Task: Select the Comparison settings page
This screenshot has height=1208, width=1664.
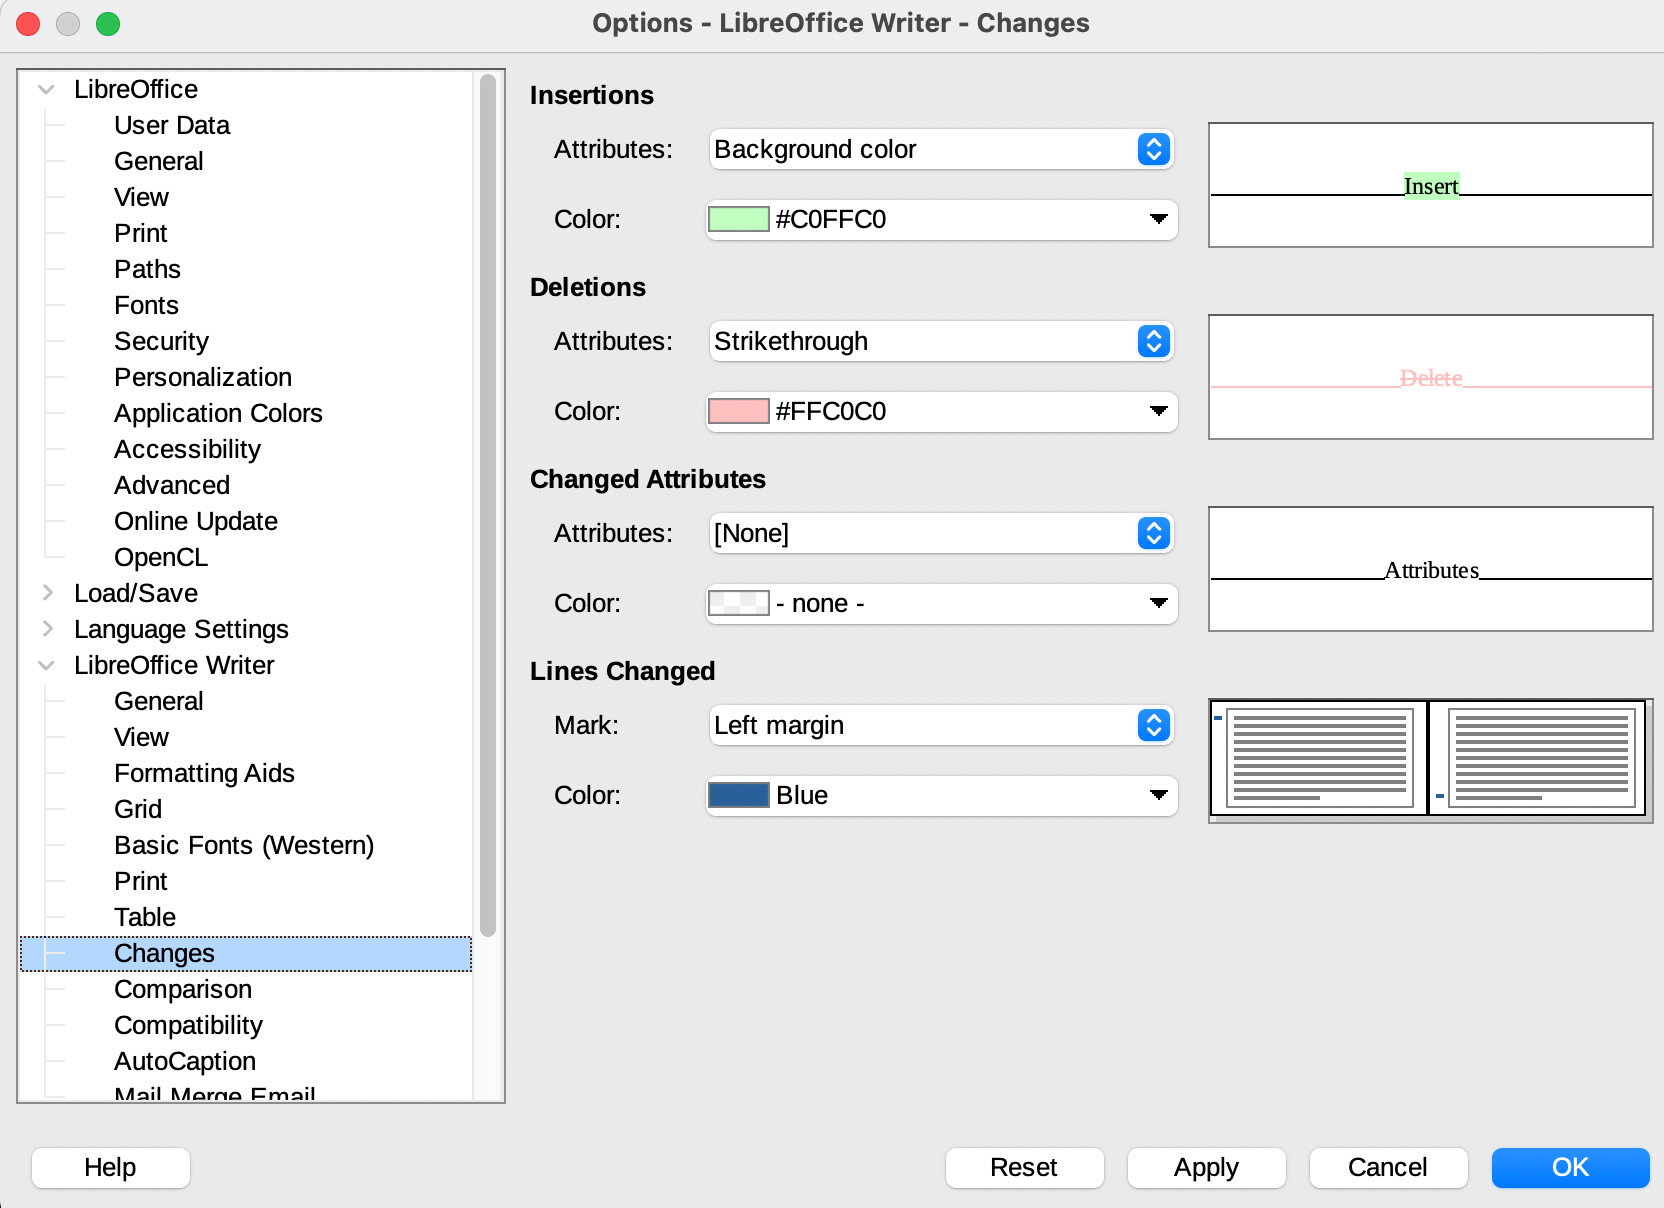Action: coord(183,989)
